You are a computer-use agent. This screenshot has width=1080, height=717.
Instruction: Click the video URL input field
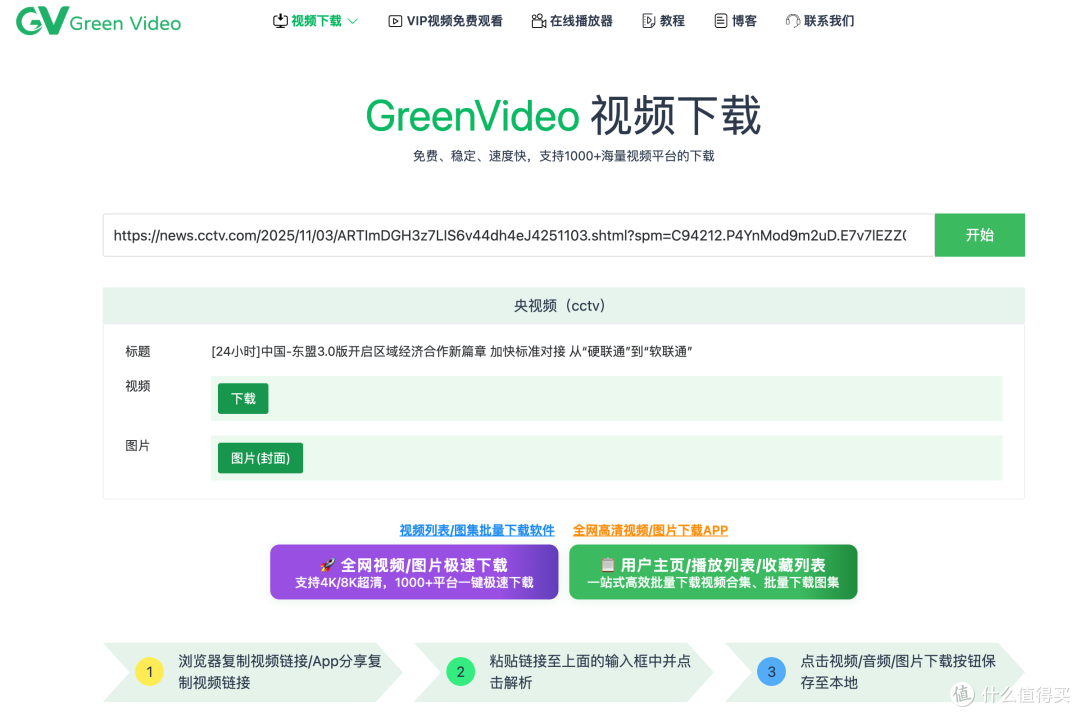click(x=519, y=235)
